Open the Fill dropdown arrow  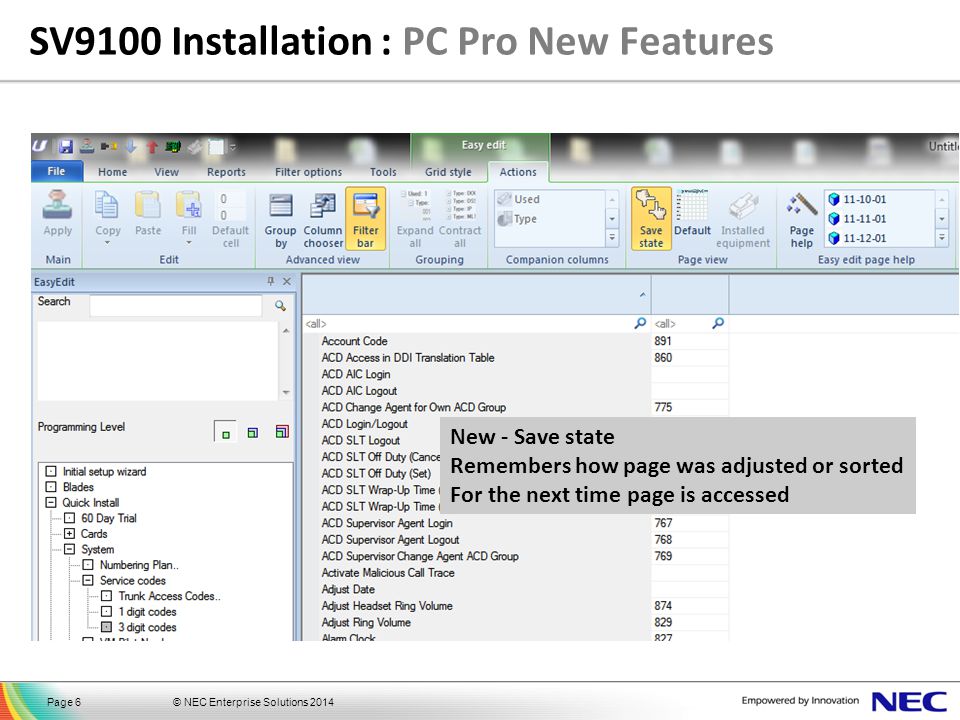[x=189, y=243]
